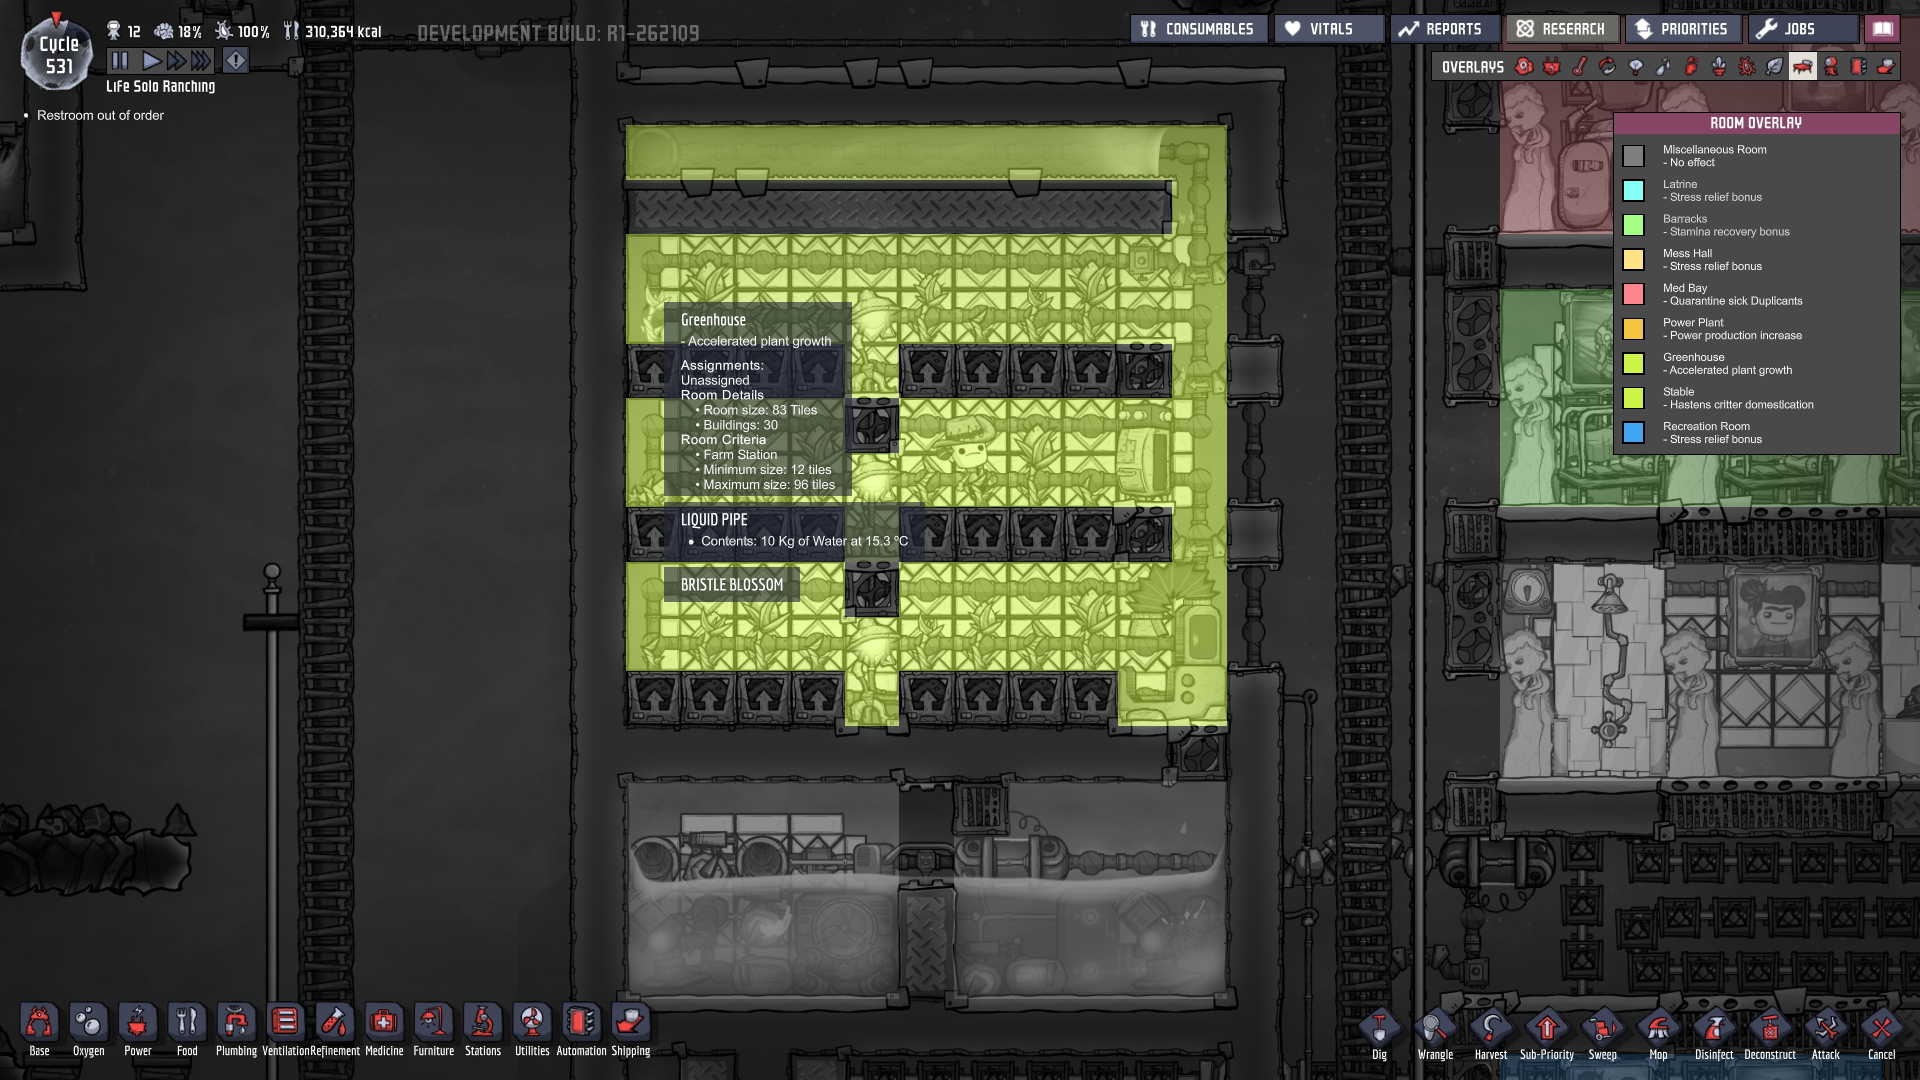Select the Wrangle tool
This screenshot has height=1080, width=1920.
[x=1434, y=1029]
